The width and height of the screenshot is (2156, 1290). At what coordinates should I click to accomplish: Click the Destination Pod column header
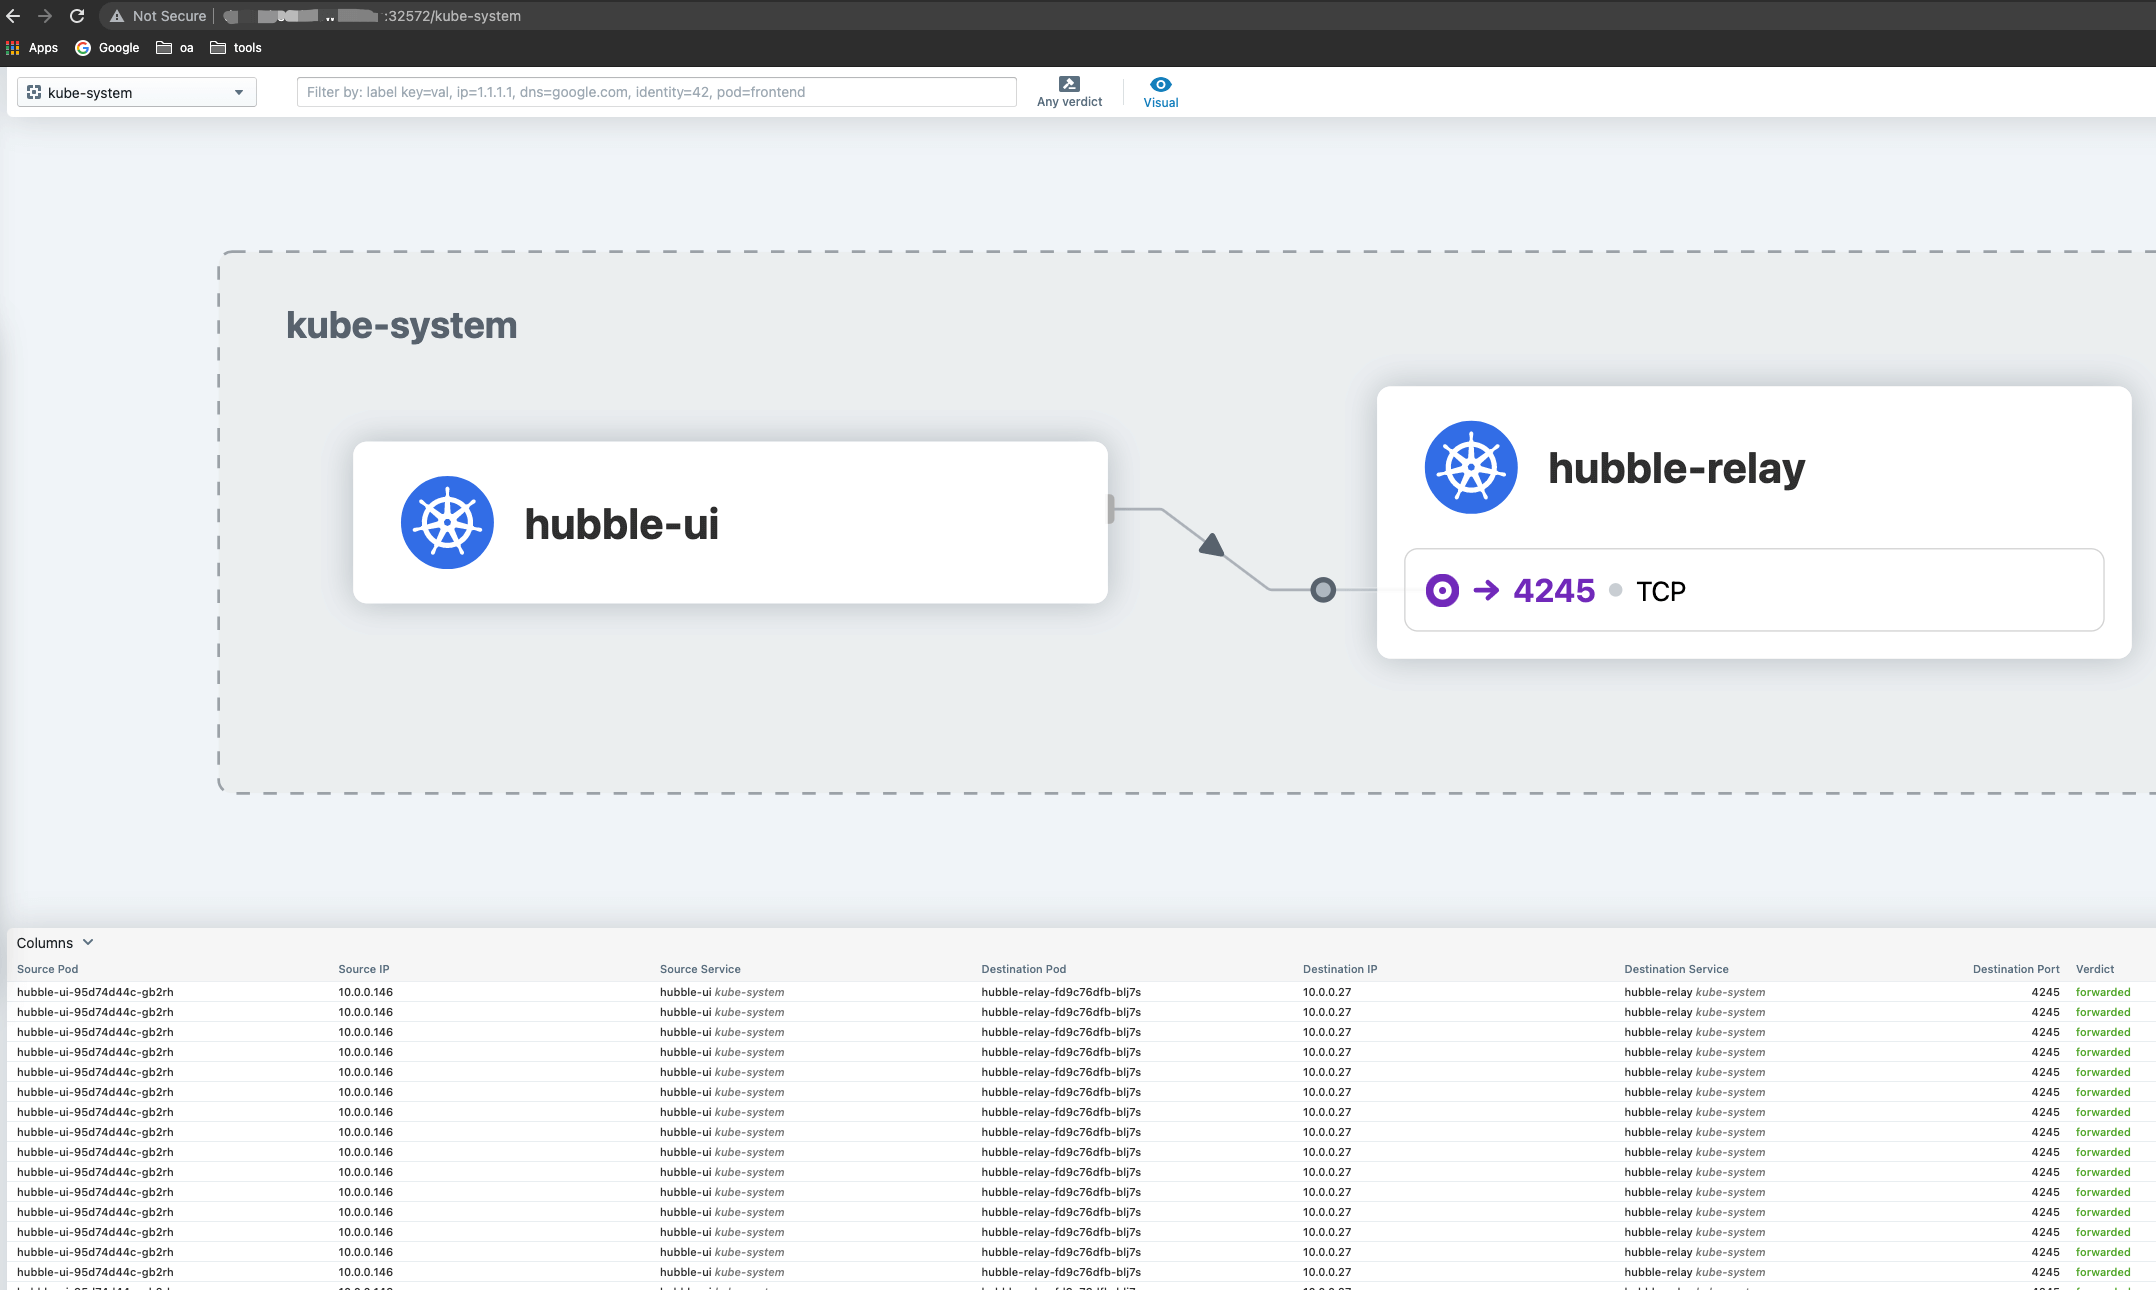coord(1024,969)
